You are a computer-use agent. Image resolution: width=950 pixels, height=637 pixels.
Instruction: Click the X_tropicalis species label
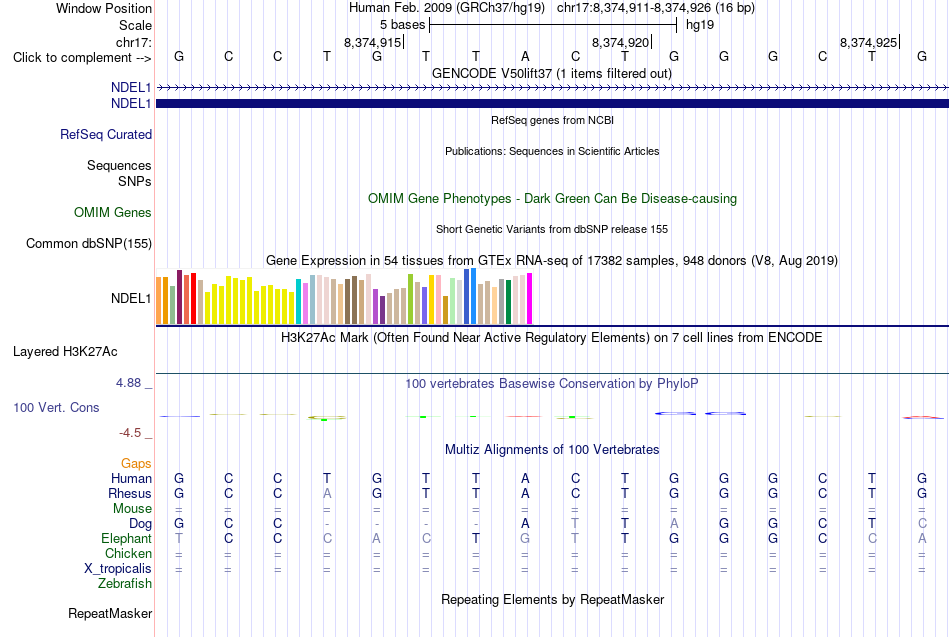point(118,569)
